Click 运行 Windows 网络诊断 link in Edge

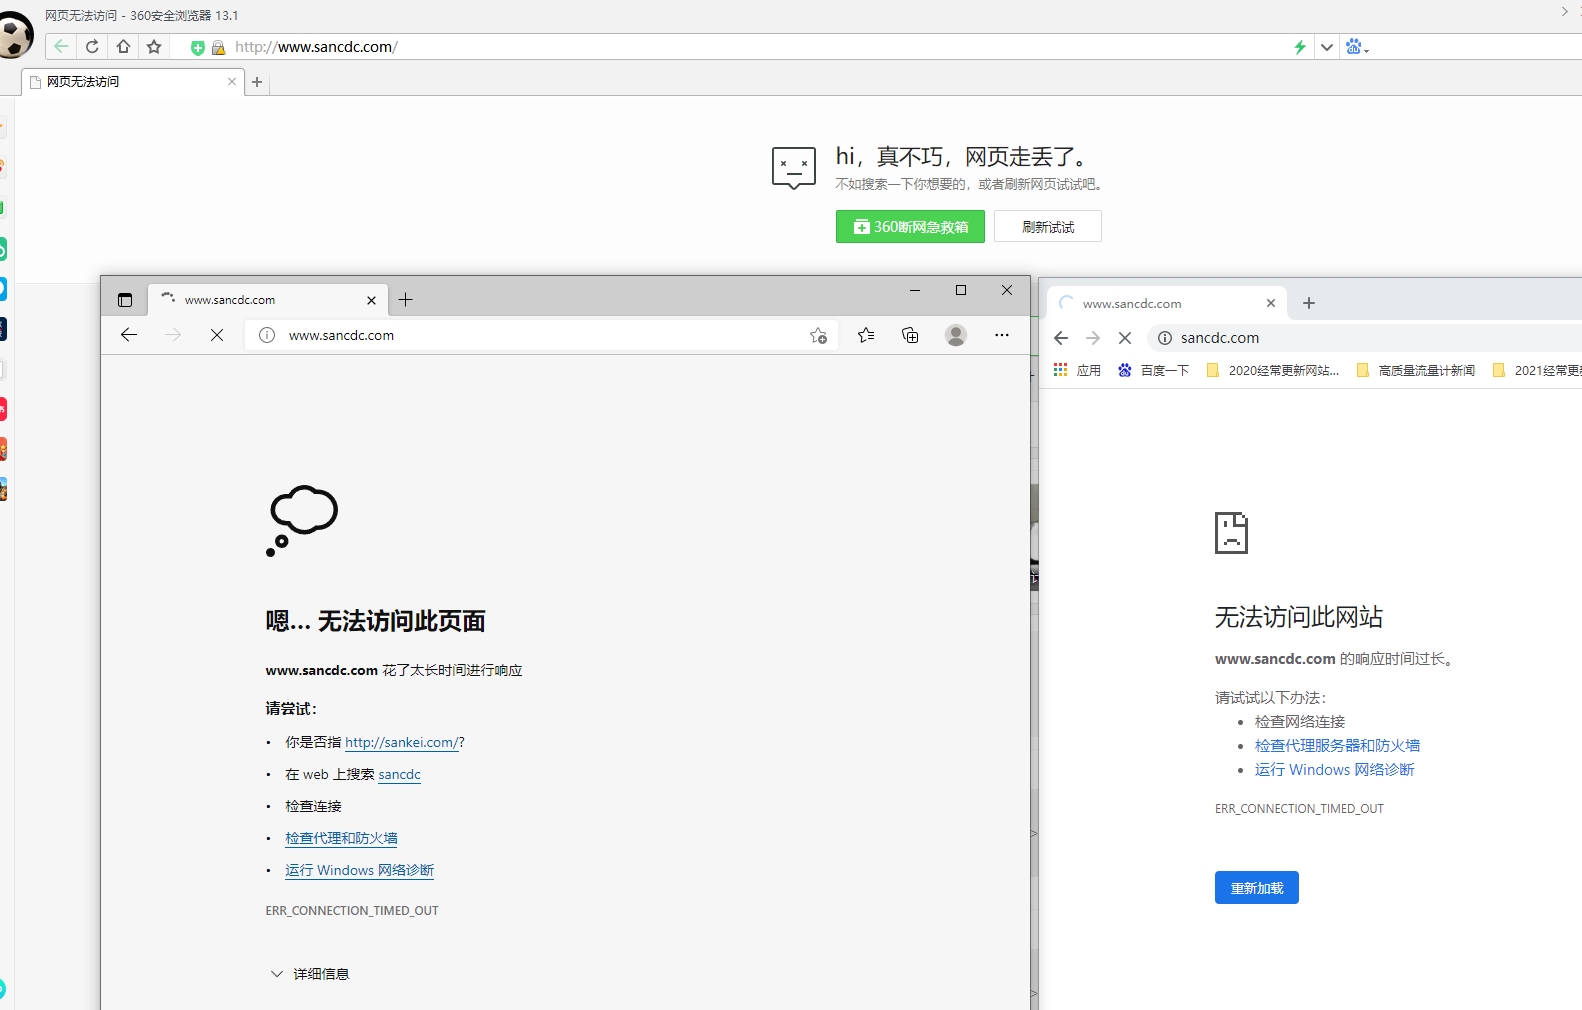point(359,871)
